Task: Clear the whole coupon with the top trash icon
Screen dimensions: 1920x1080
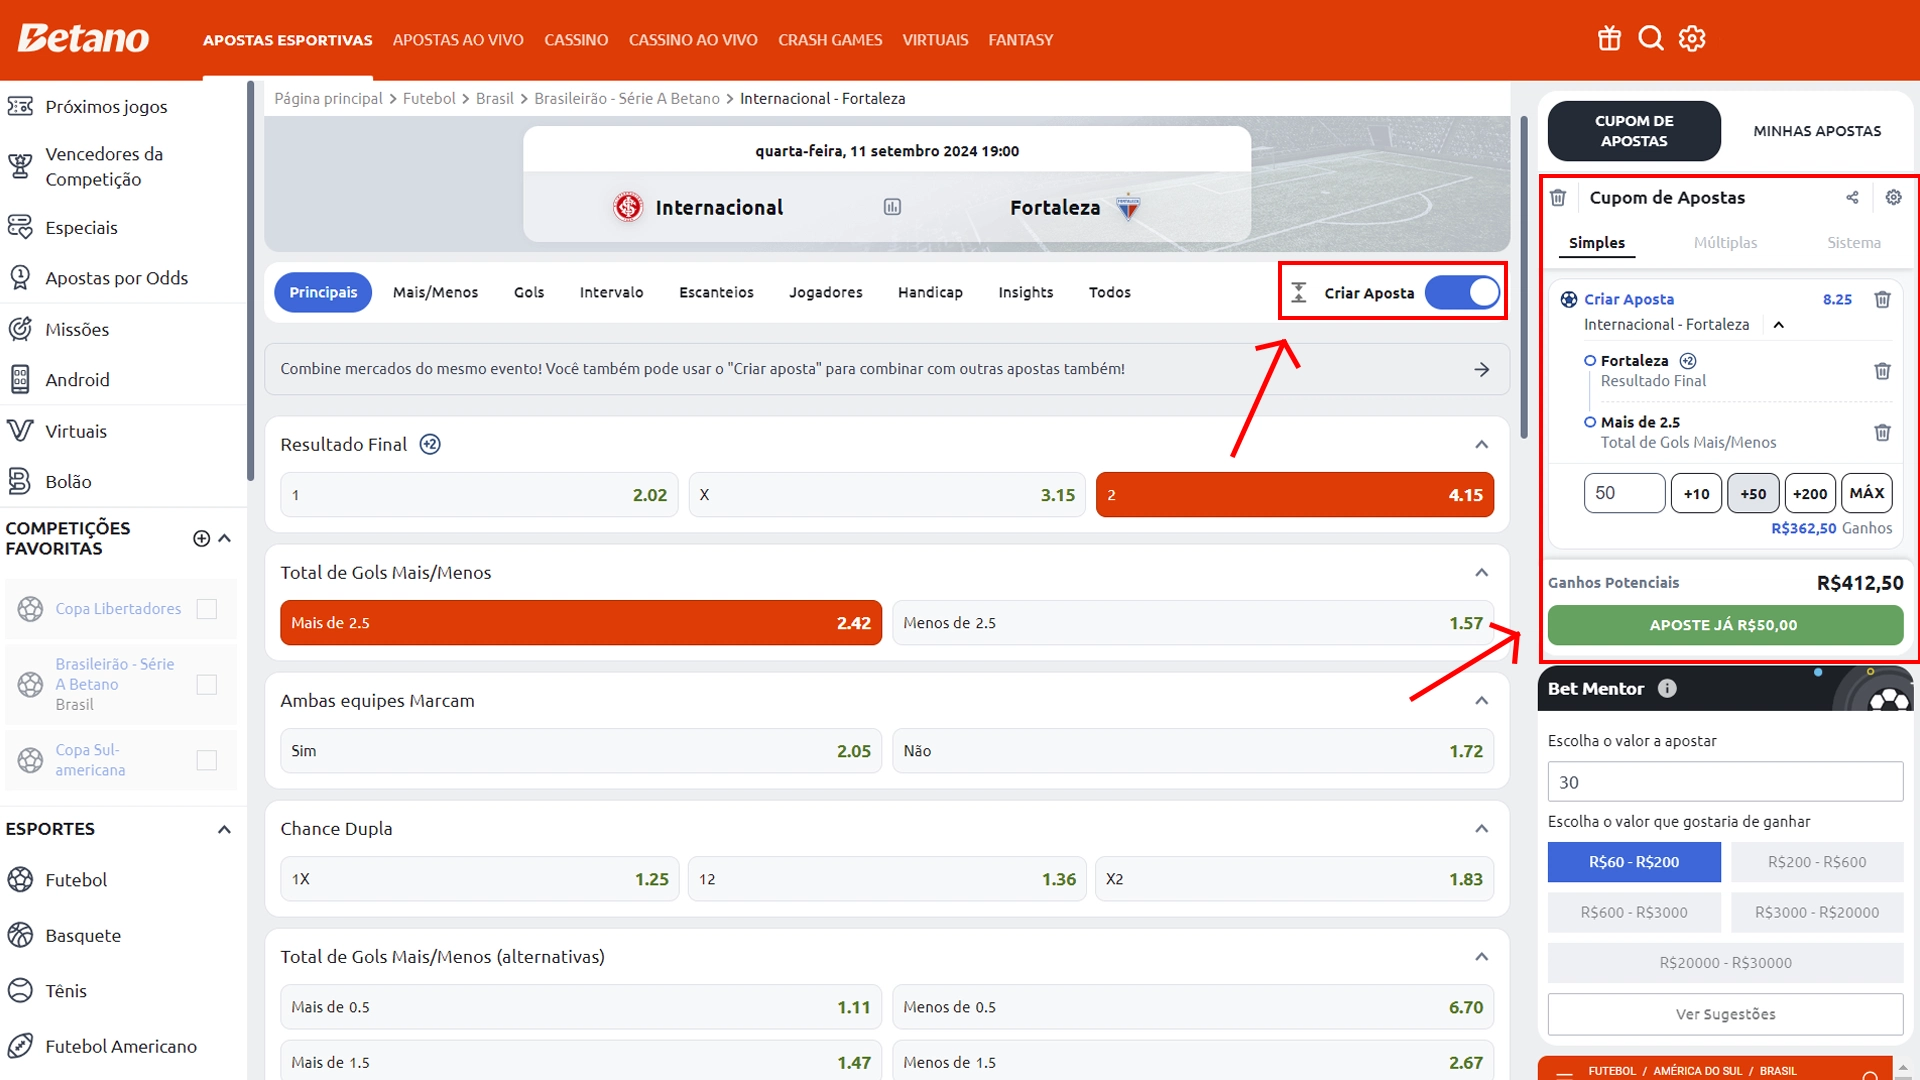Action: point(1558,197)
